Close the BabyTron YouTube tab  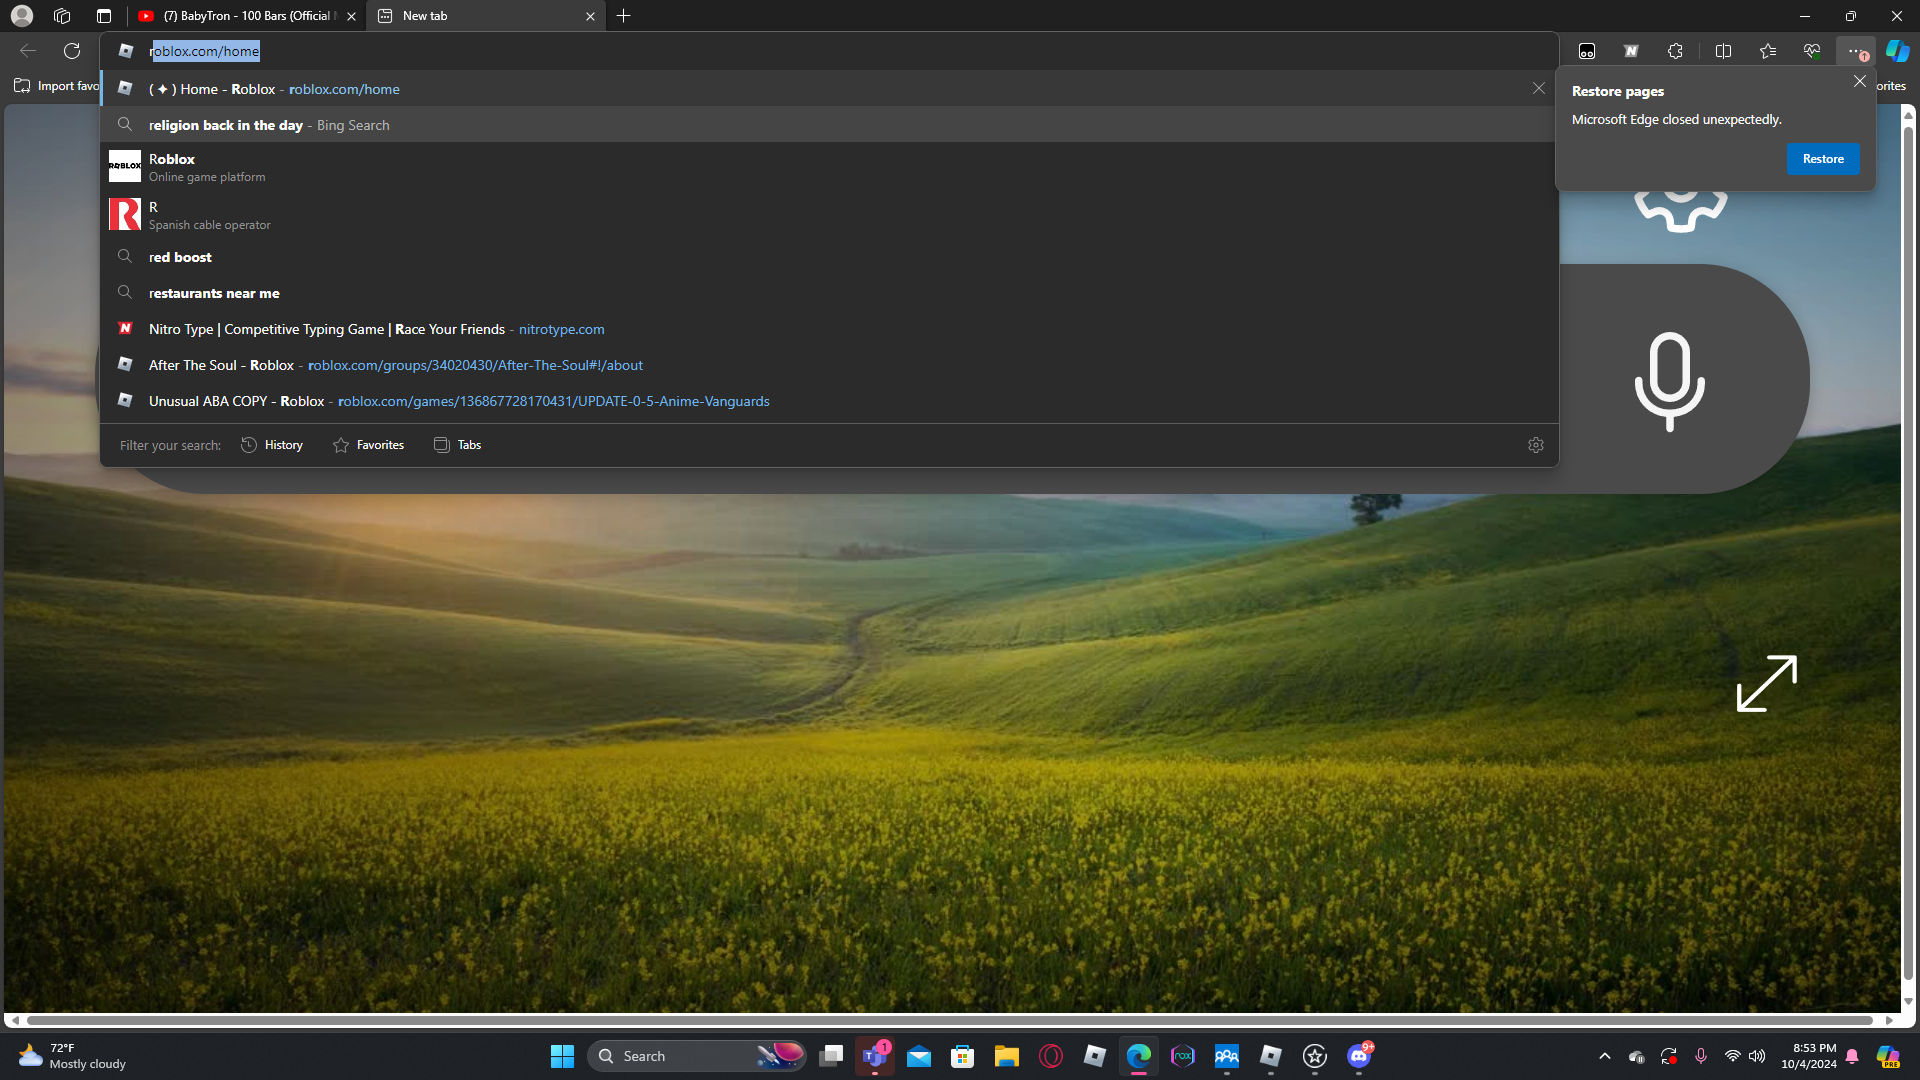pyautogui.click(x=351, y=16)
